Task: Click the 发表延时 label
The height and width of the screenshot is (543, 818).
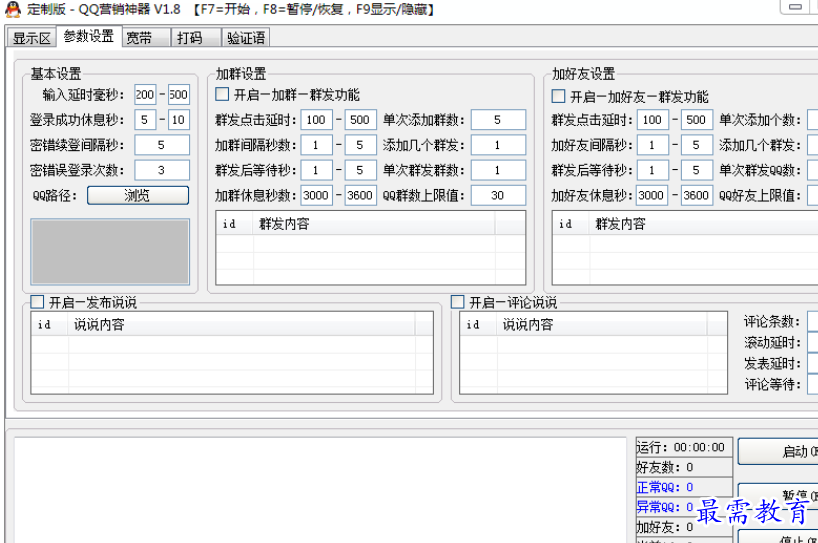Action: (772, 364)
